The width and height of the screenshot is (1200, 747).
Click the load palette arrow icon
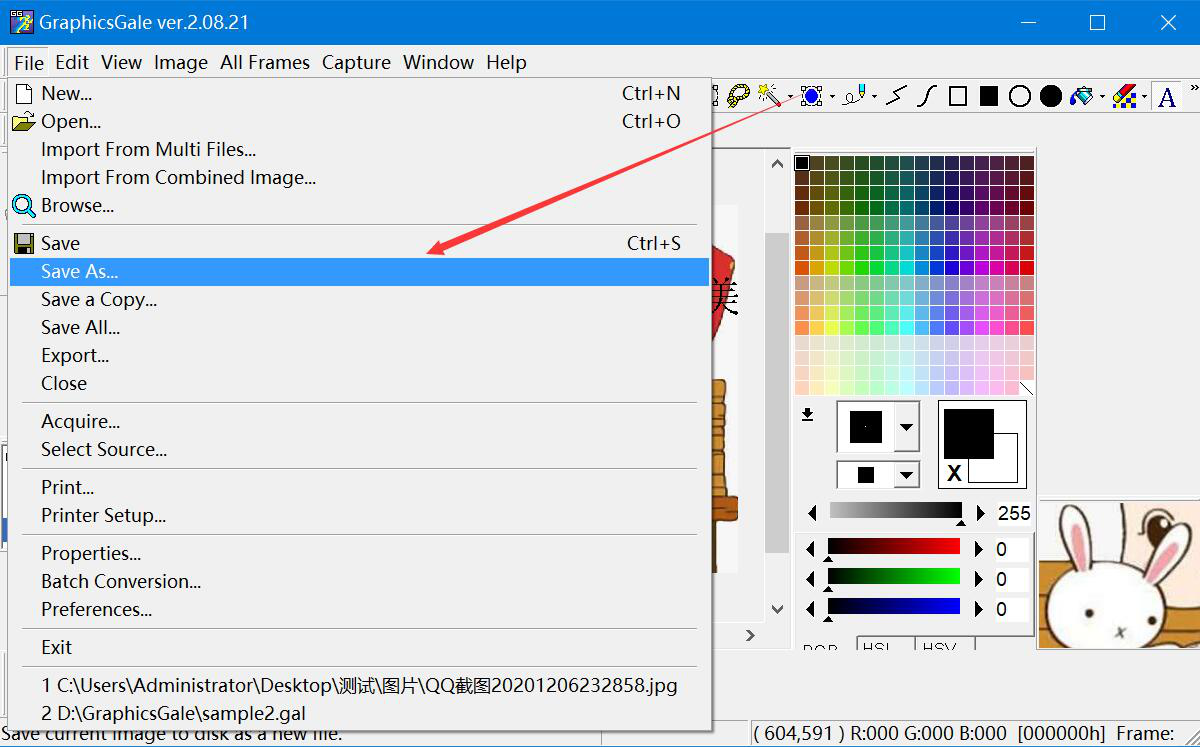click(x=807, y=415)
